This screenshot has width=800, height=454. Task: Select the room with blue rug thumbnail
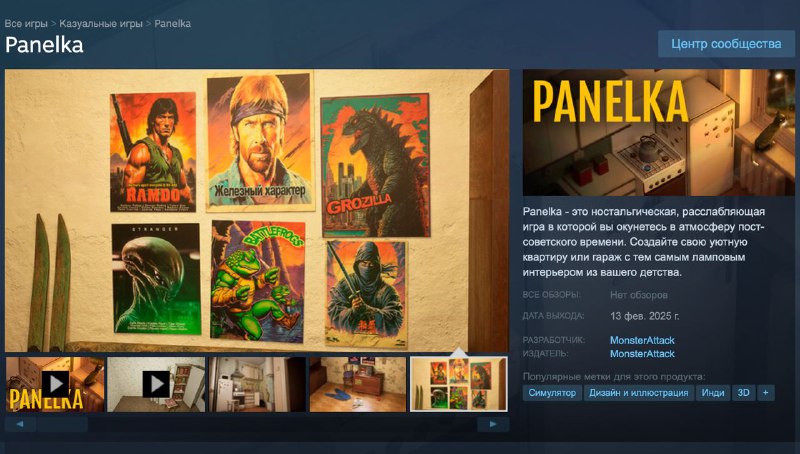[358, 384]
